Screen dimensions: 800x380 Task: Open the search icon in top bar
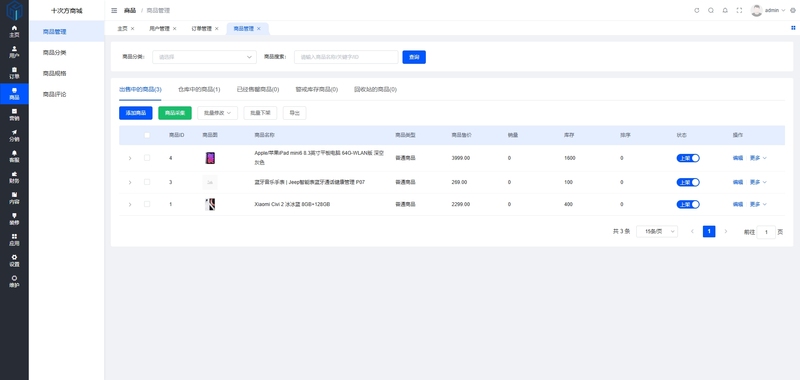tap(711, 10)
